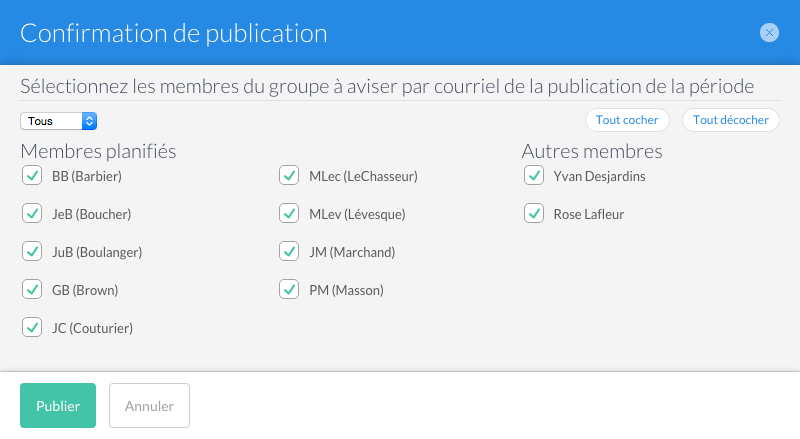800x439 pixels.
Task: Uncheck Yvan Desjardins checkbox
Action: pyautogui.click(x=534, y=176)
